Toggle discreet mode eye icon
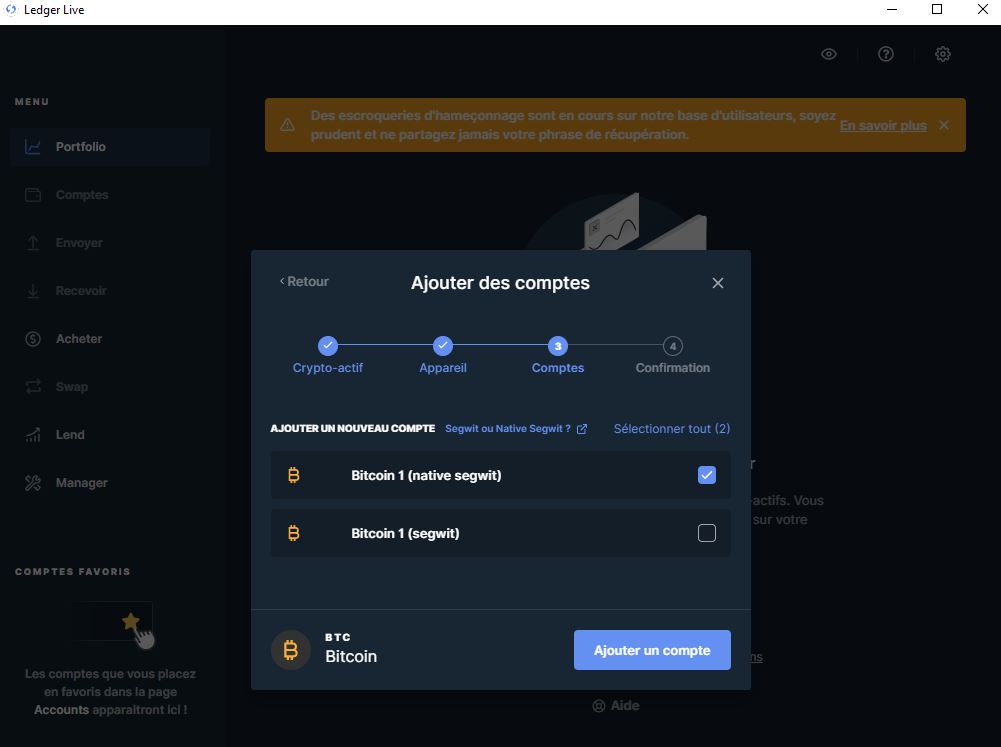1001x747 pixels. (x=829, y=54)
